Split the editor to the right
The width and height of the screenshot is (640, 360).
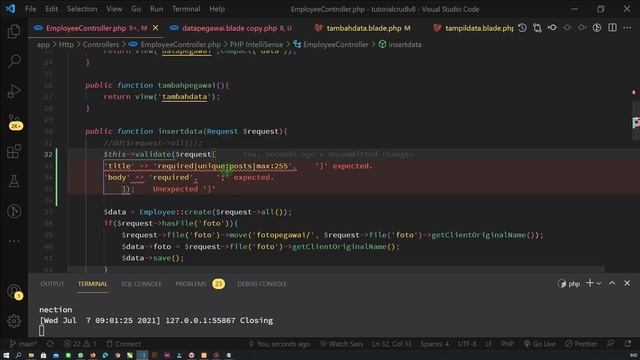point(612,28)
